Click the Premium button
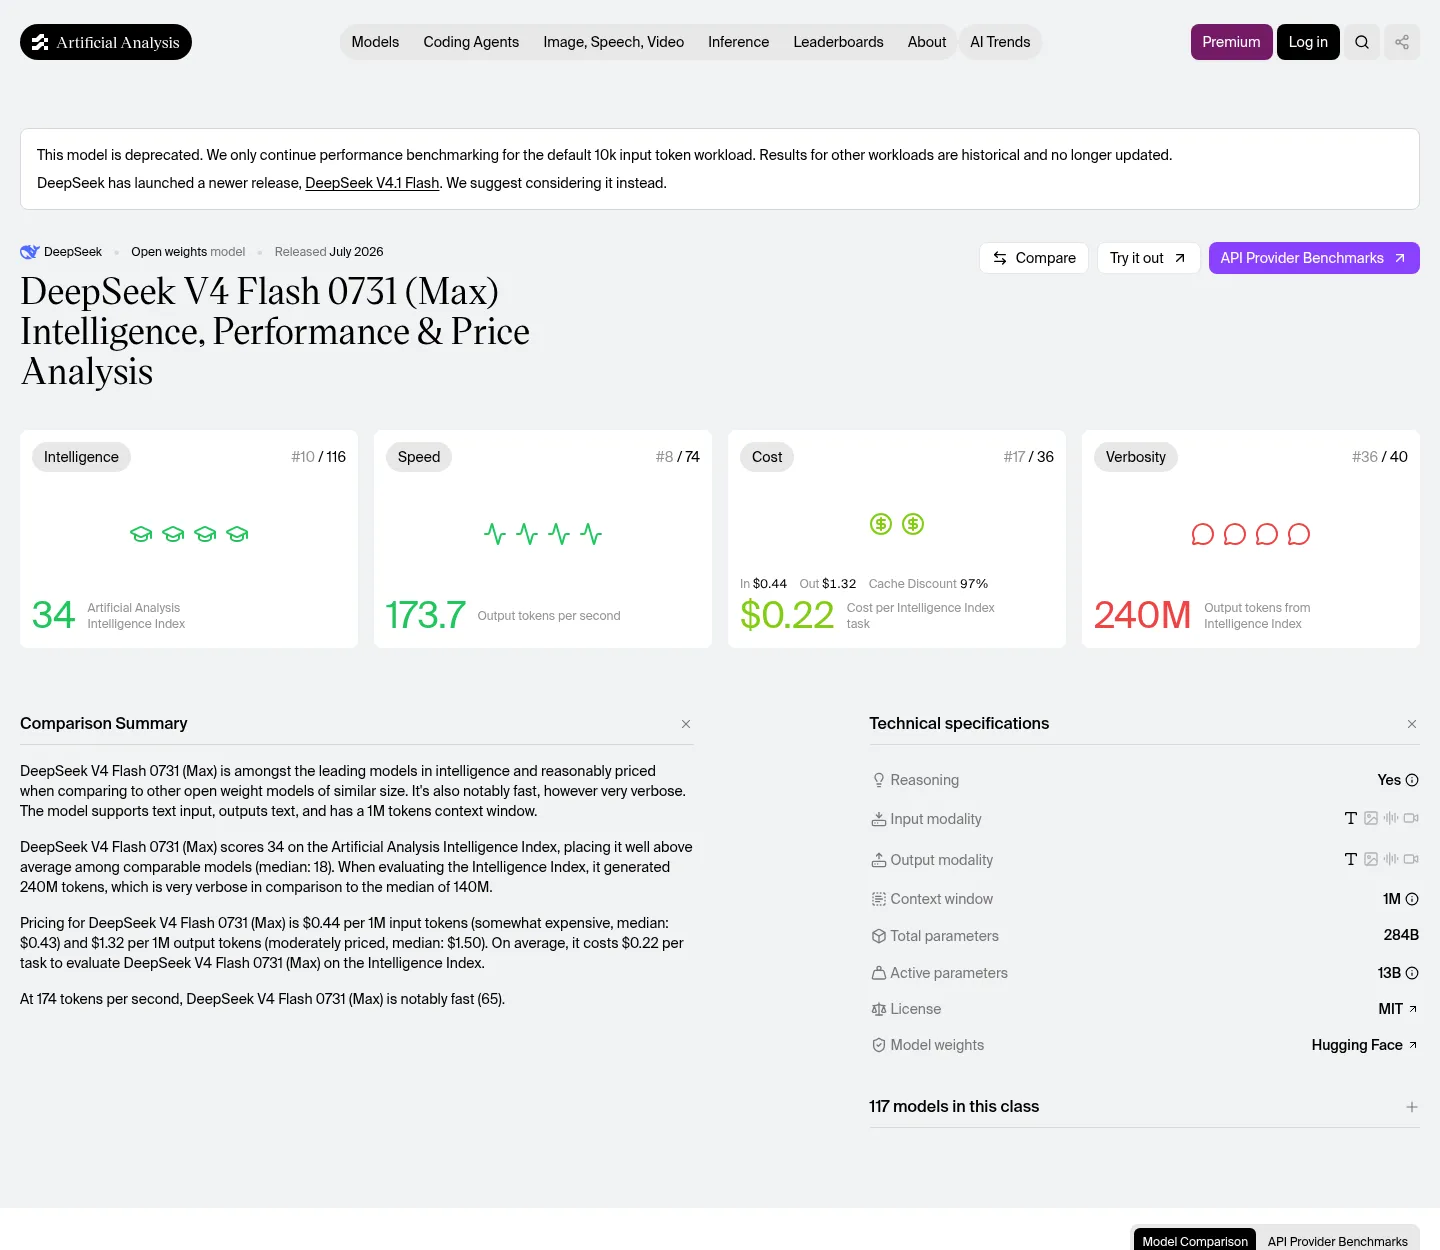The width and height of the screenshot is (1440, 1250). click(1232, 42)
